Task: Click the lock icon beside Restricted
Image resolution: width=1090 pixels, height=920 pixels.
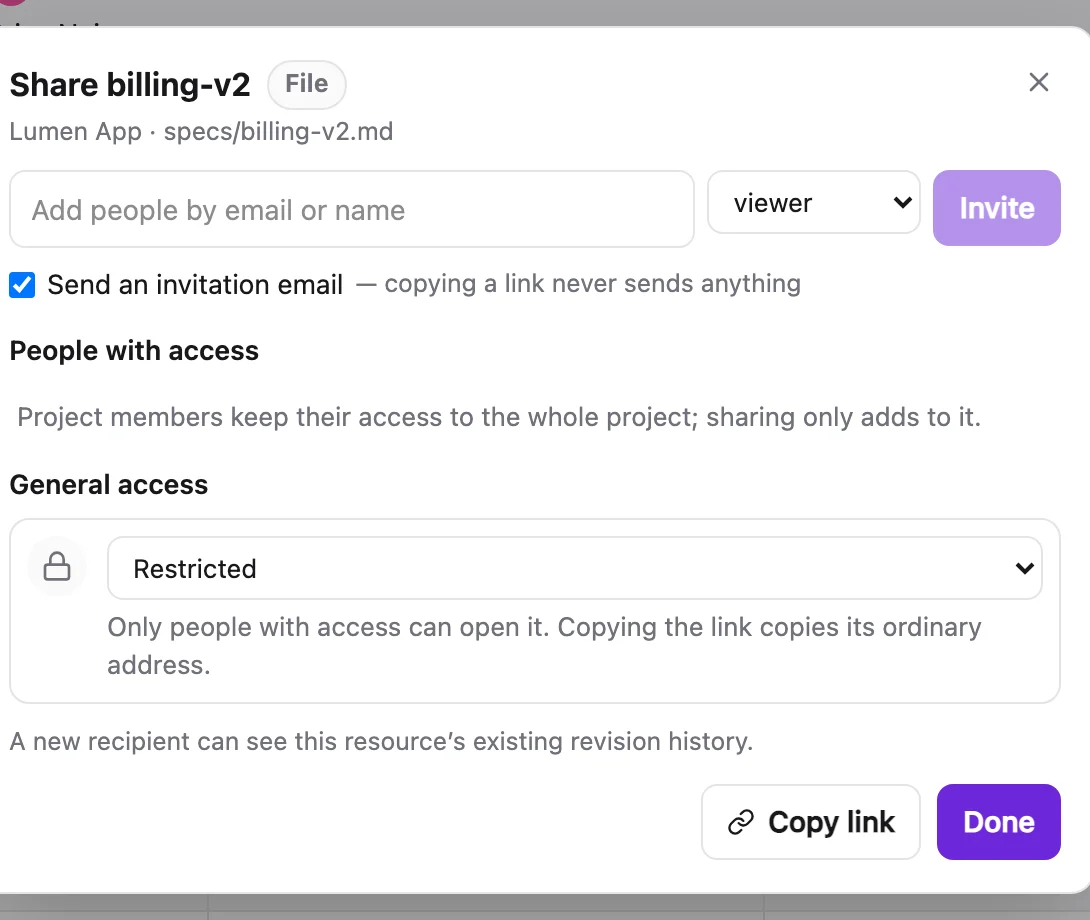Action: [x=57, y=567]
